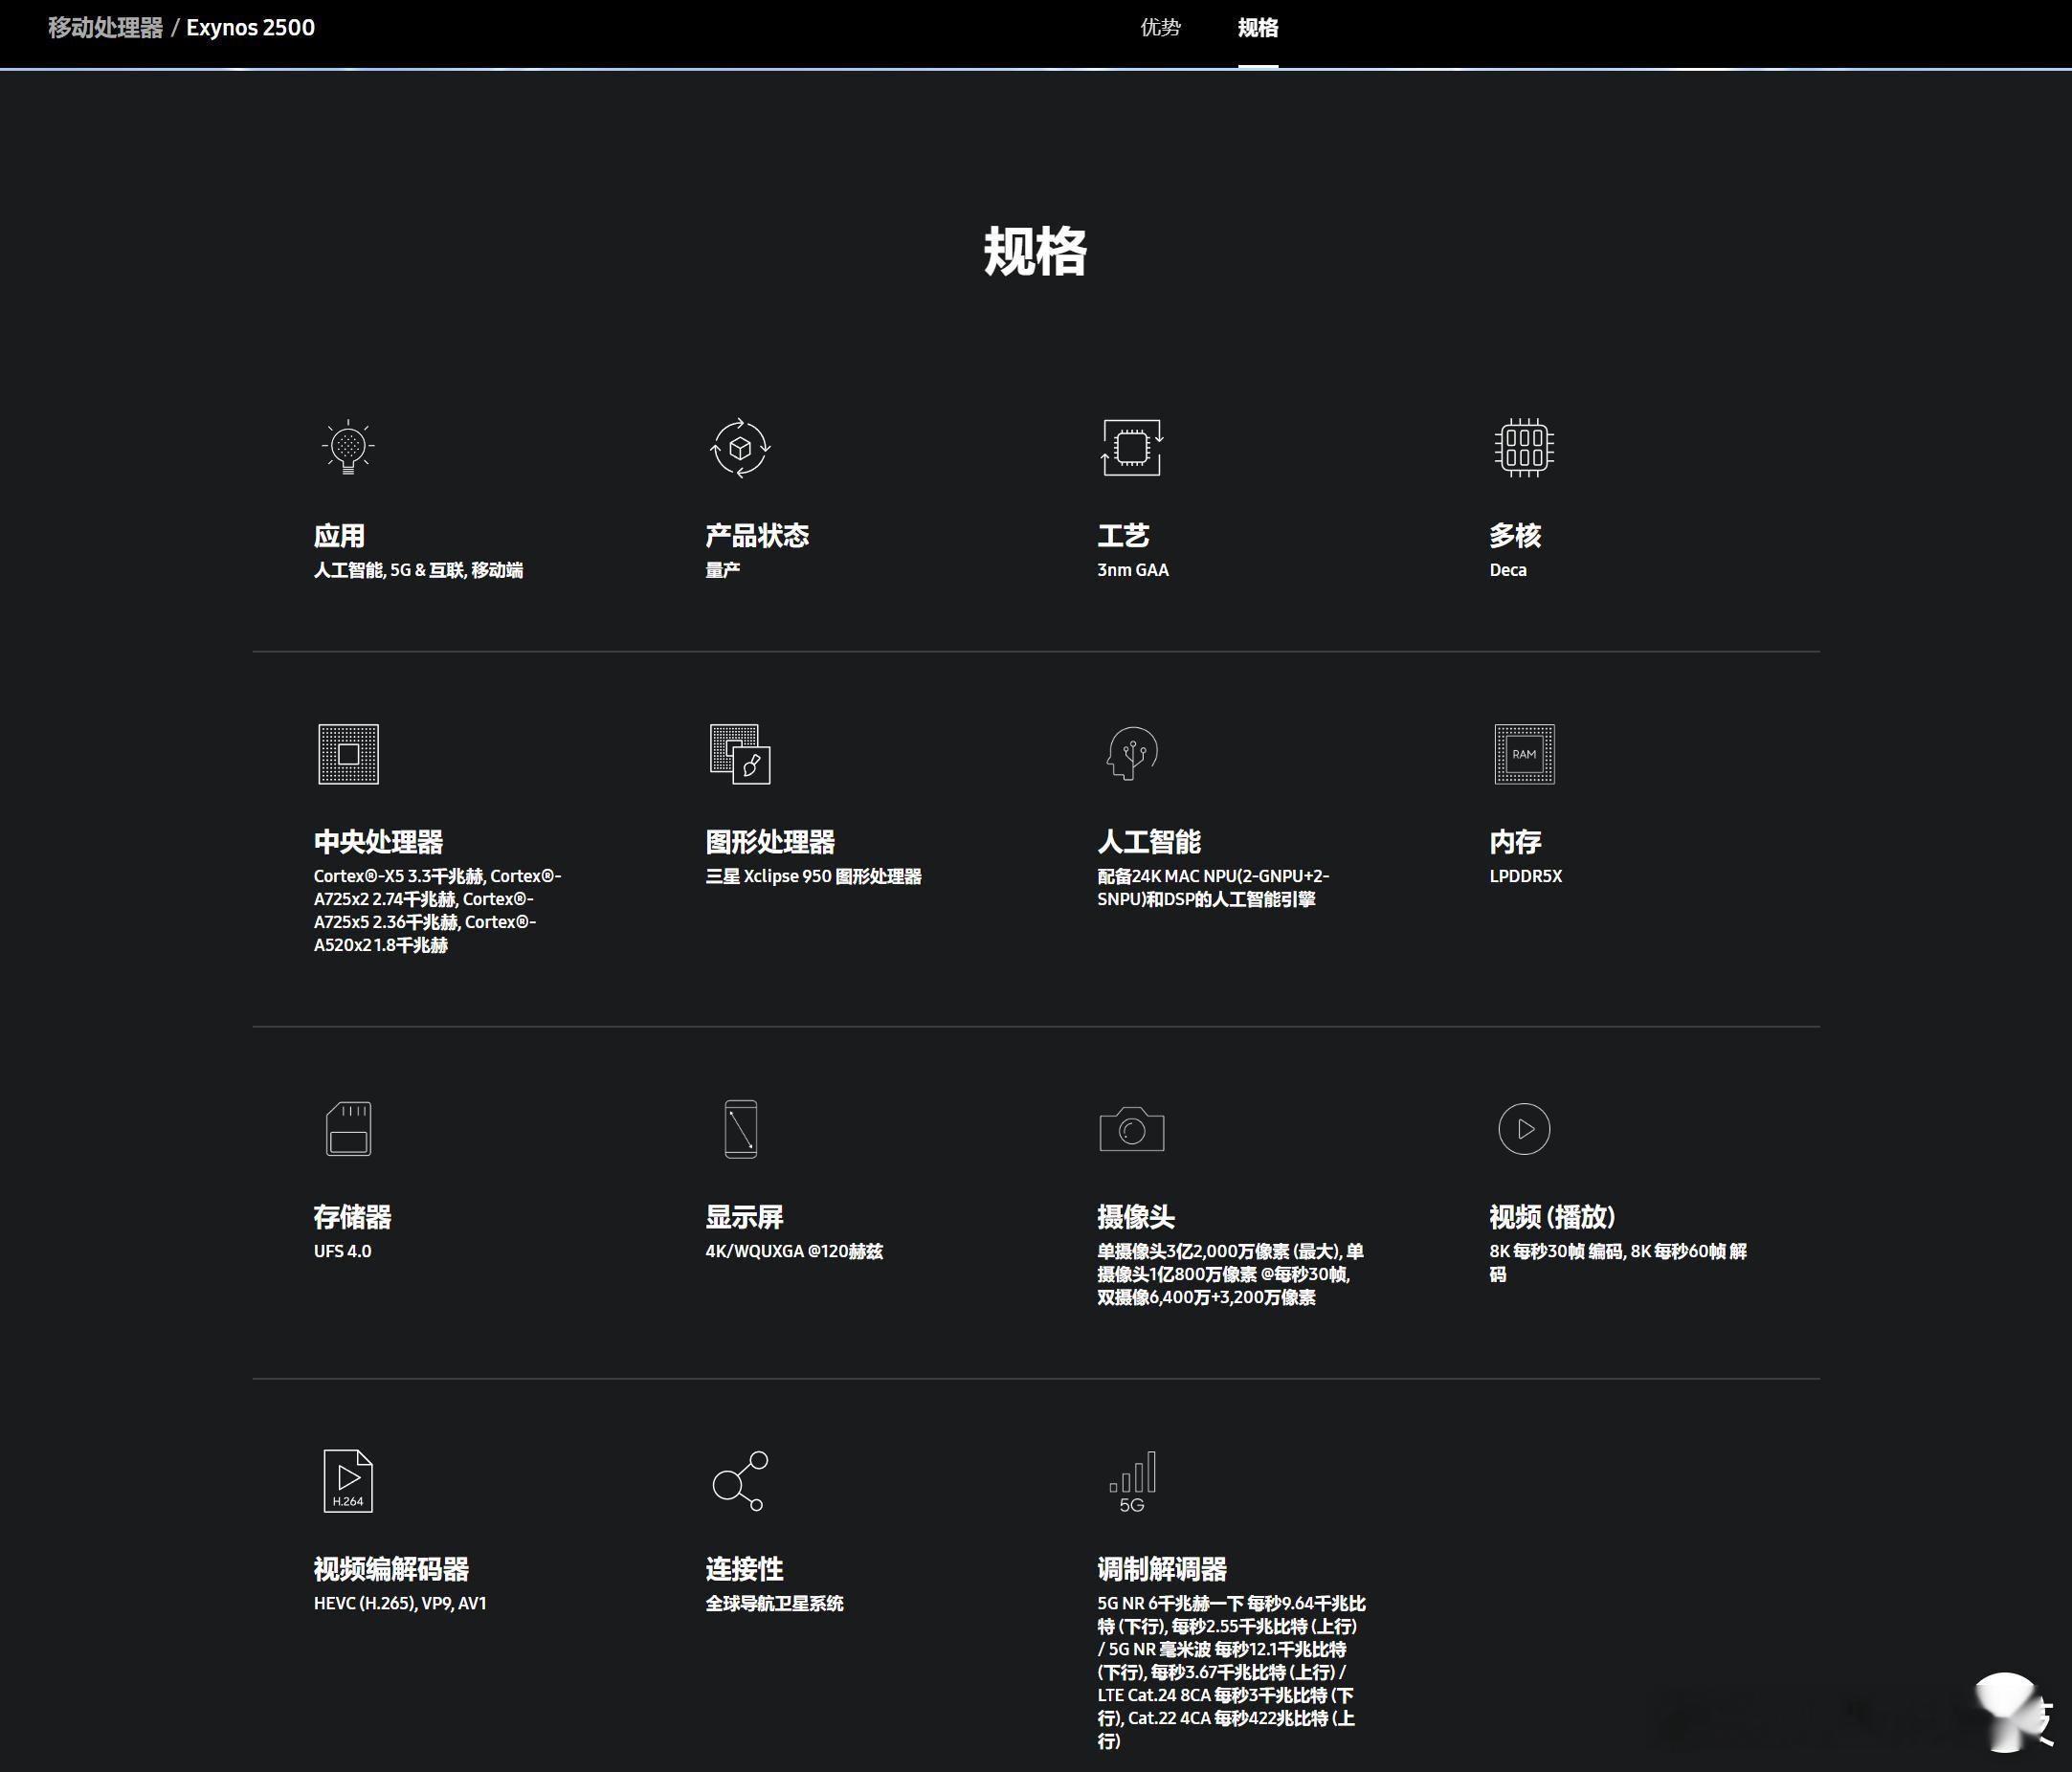Click the 内存 heading
Screen dimensions: 2072x1772
[x=1515, y=842]
